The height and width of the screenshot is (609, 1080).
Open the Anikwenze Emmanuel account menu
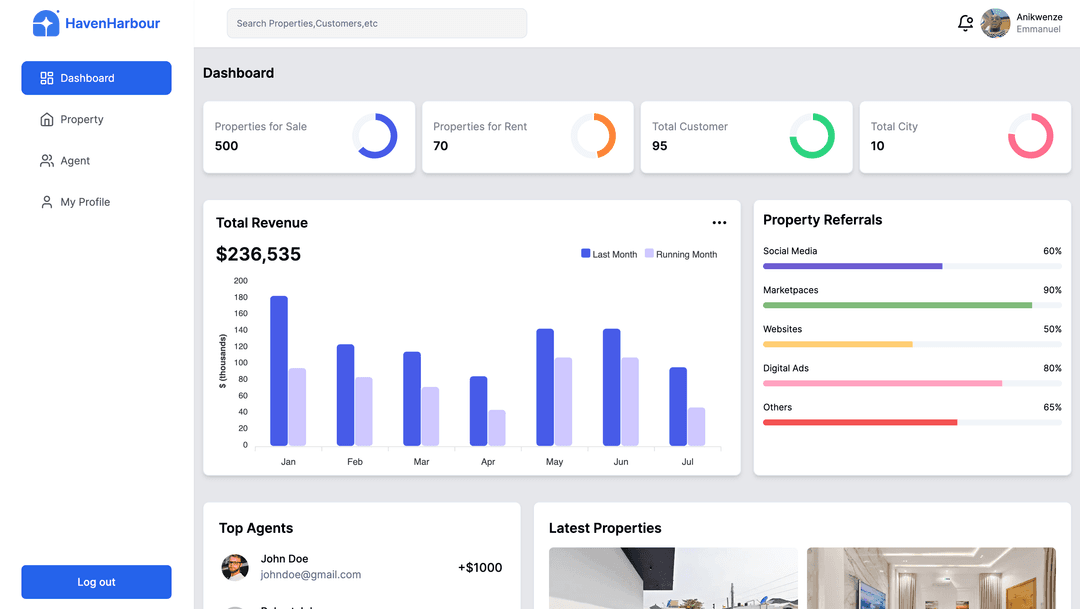tap(1039, 23)
